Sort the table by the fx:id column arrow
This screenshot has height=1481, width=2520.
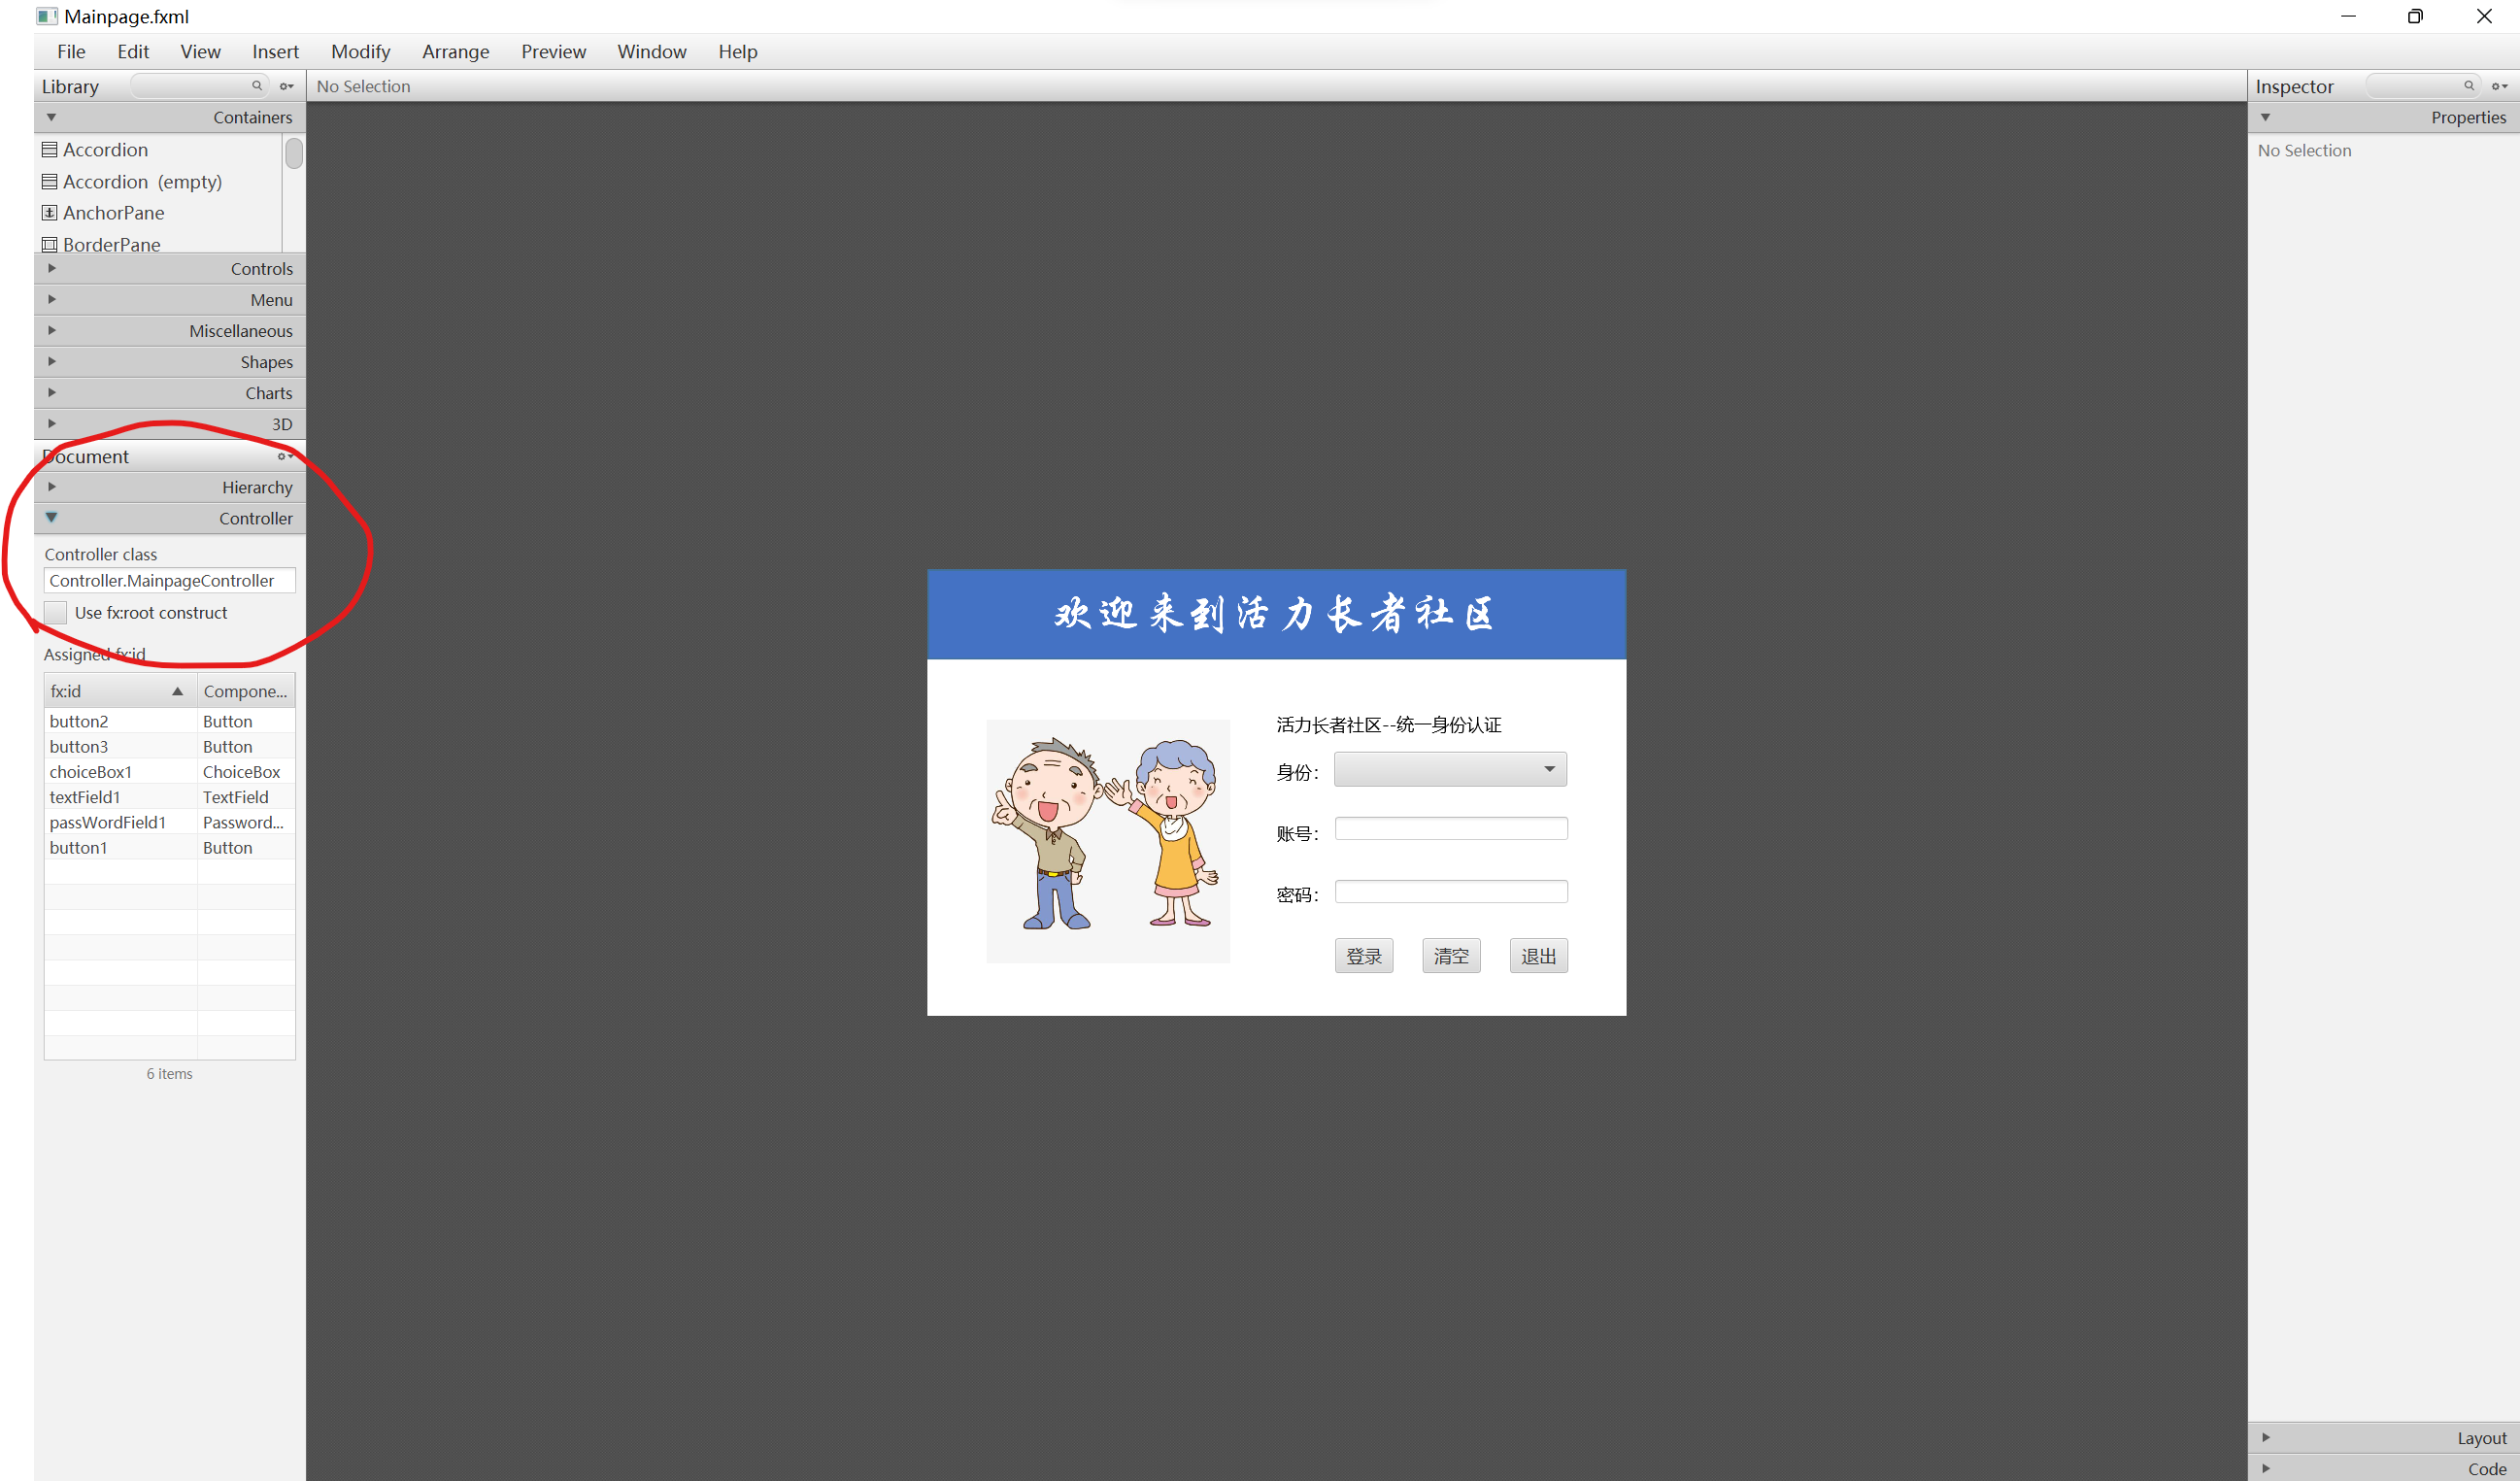pyautogui.click(x=177, y=691)
